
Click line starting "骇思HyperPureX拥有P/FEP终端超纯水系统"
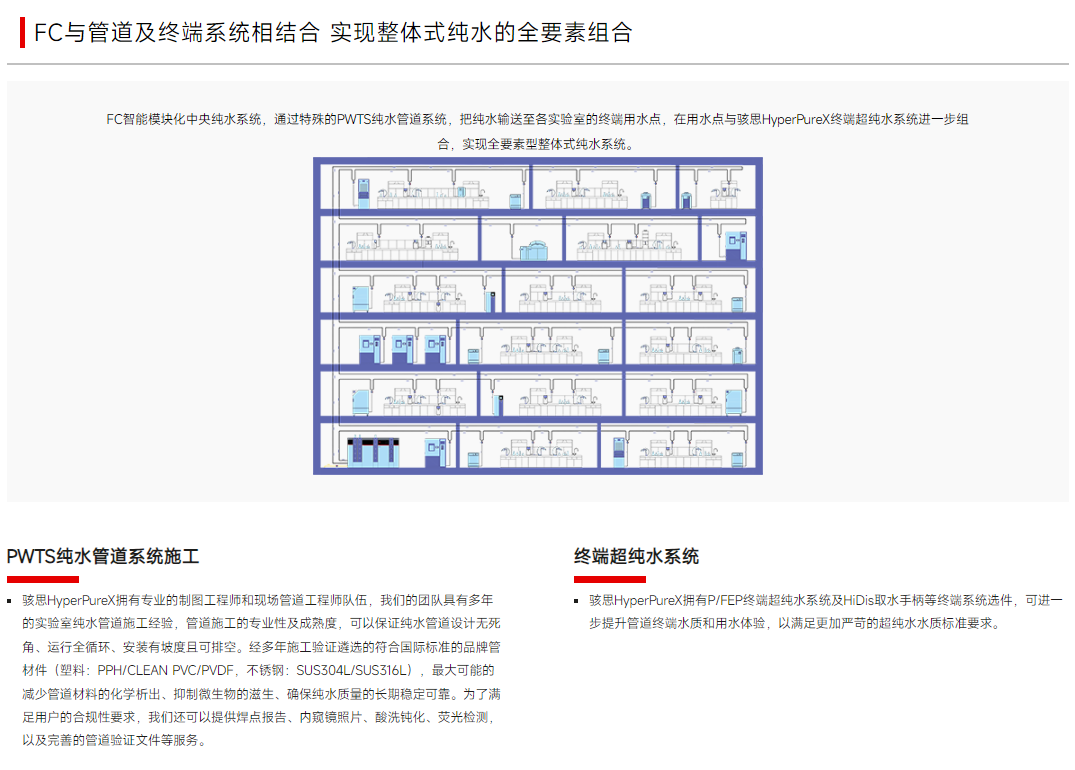point(825,600)
